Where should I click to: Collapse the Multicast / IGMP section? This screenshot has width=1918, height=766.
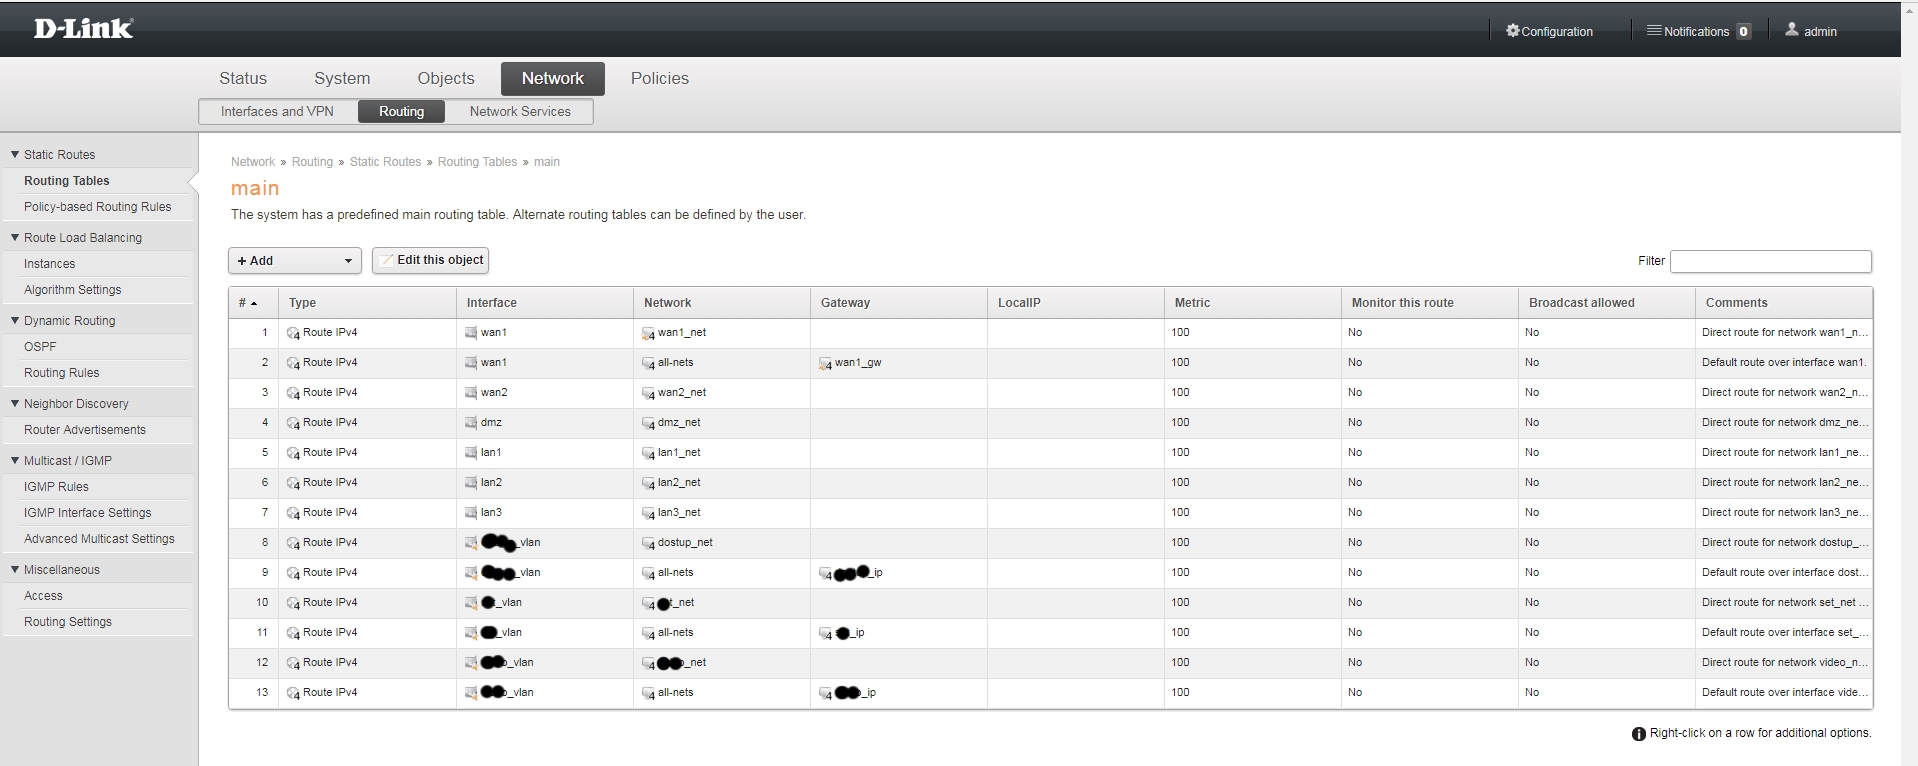15,461
